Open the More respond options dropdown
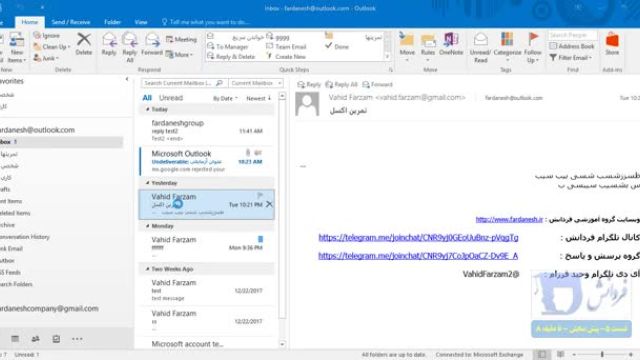 tap(180, 54)
